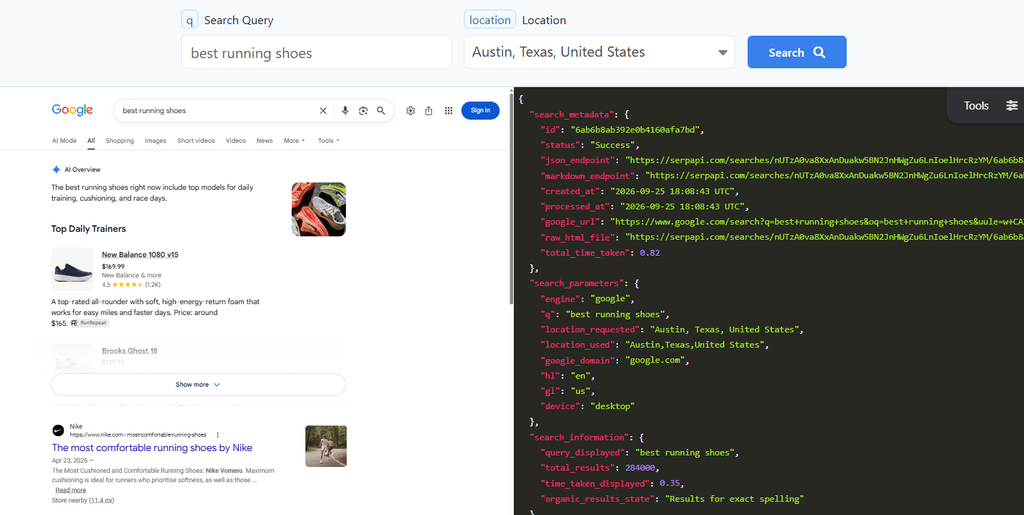Click the Sign in button
The height and width of the screenshot is (515, 1024).
click(480, 110)
